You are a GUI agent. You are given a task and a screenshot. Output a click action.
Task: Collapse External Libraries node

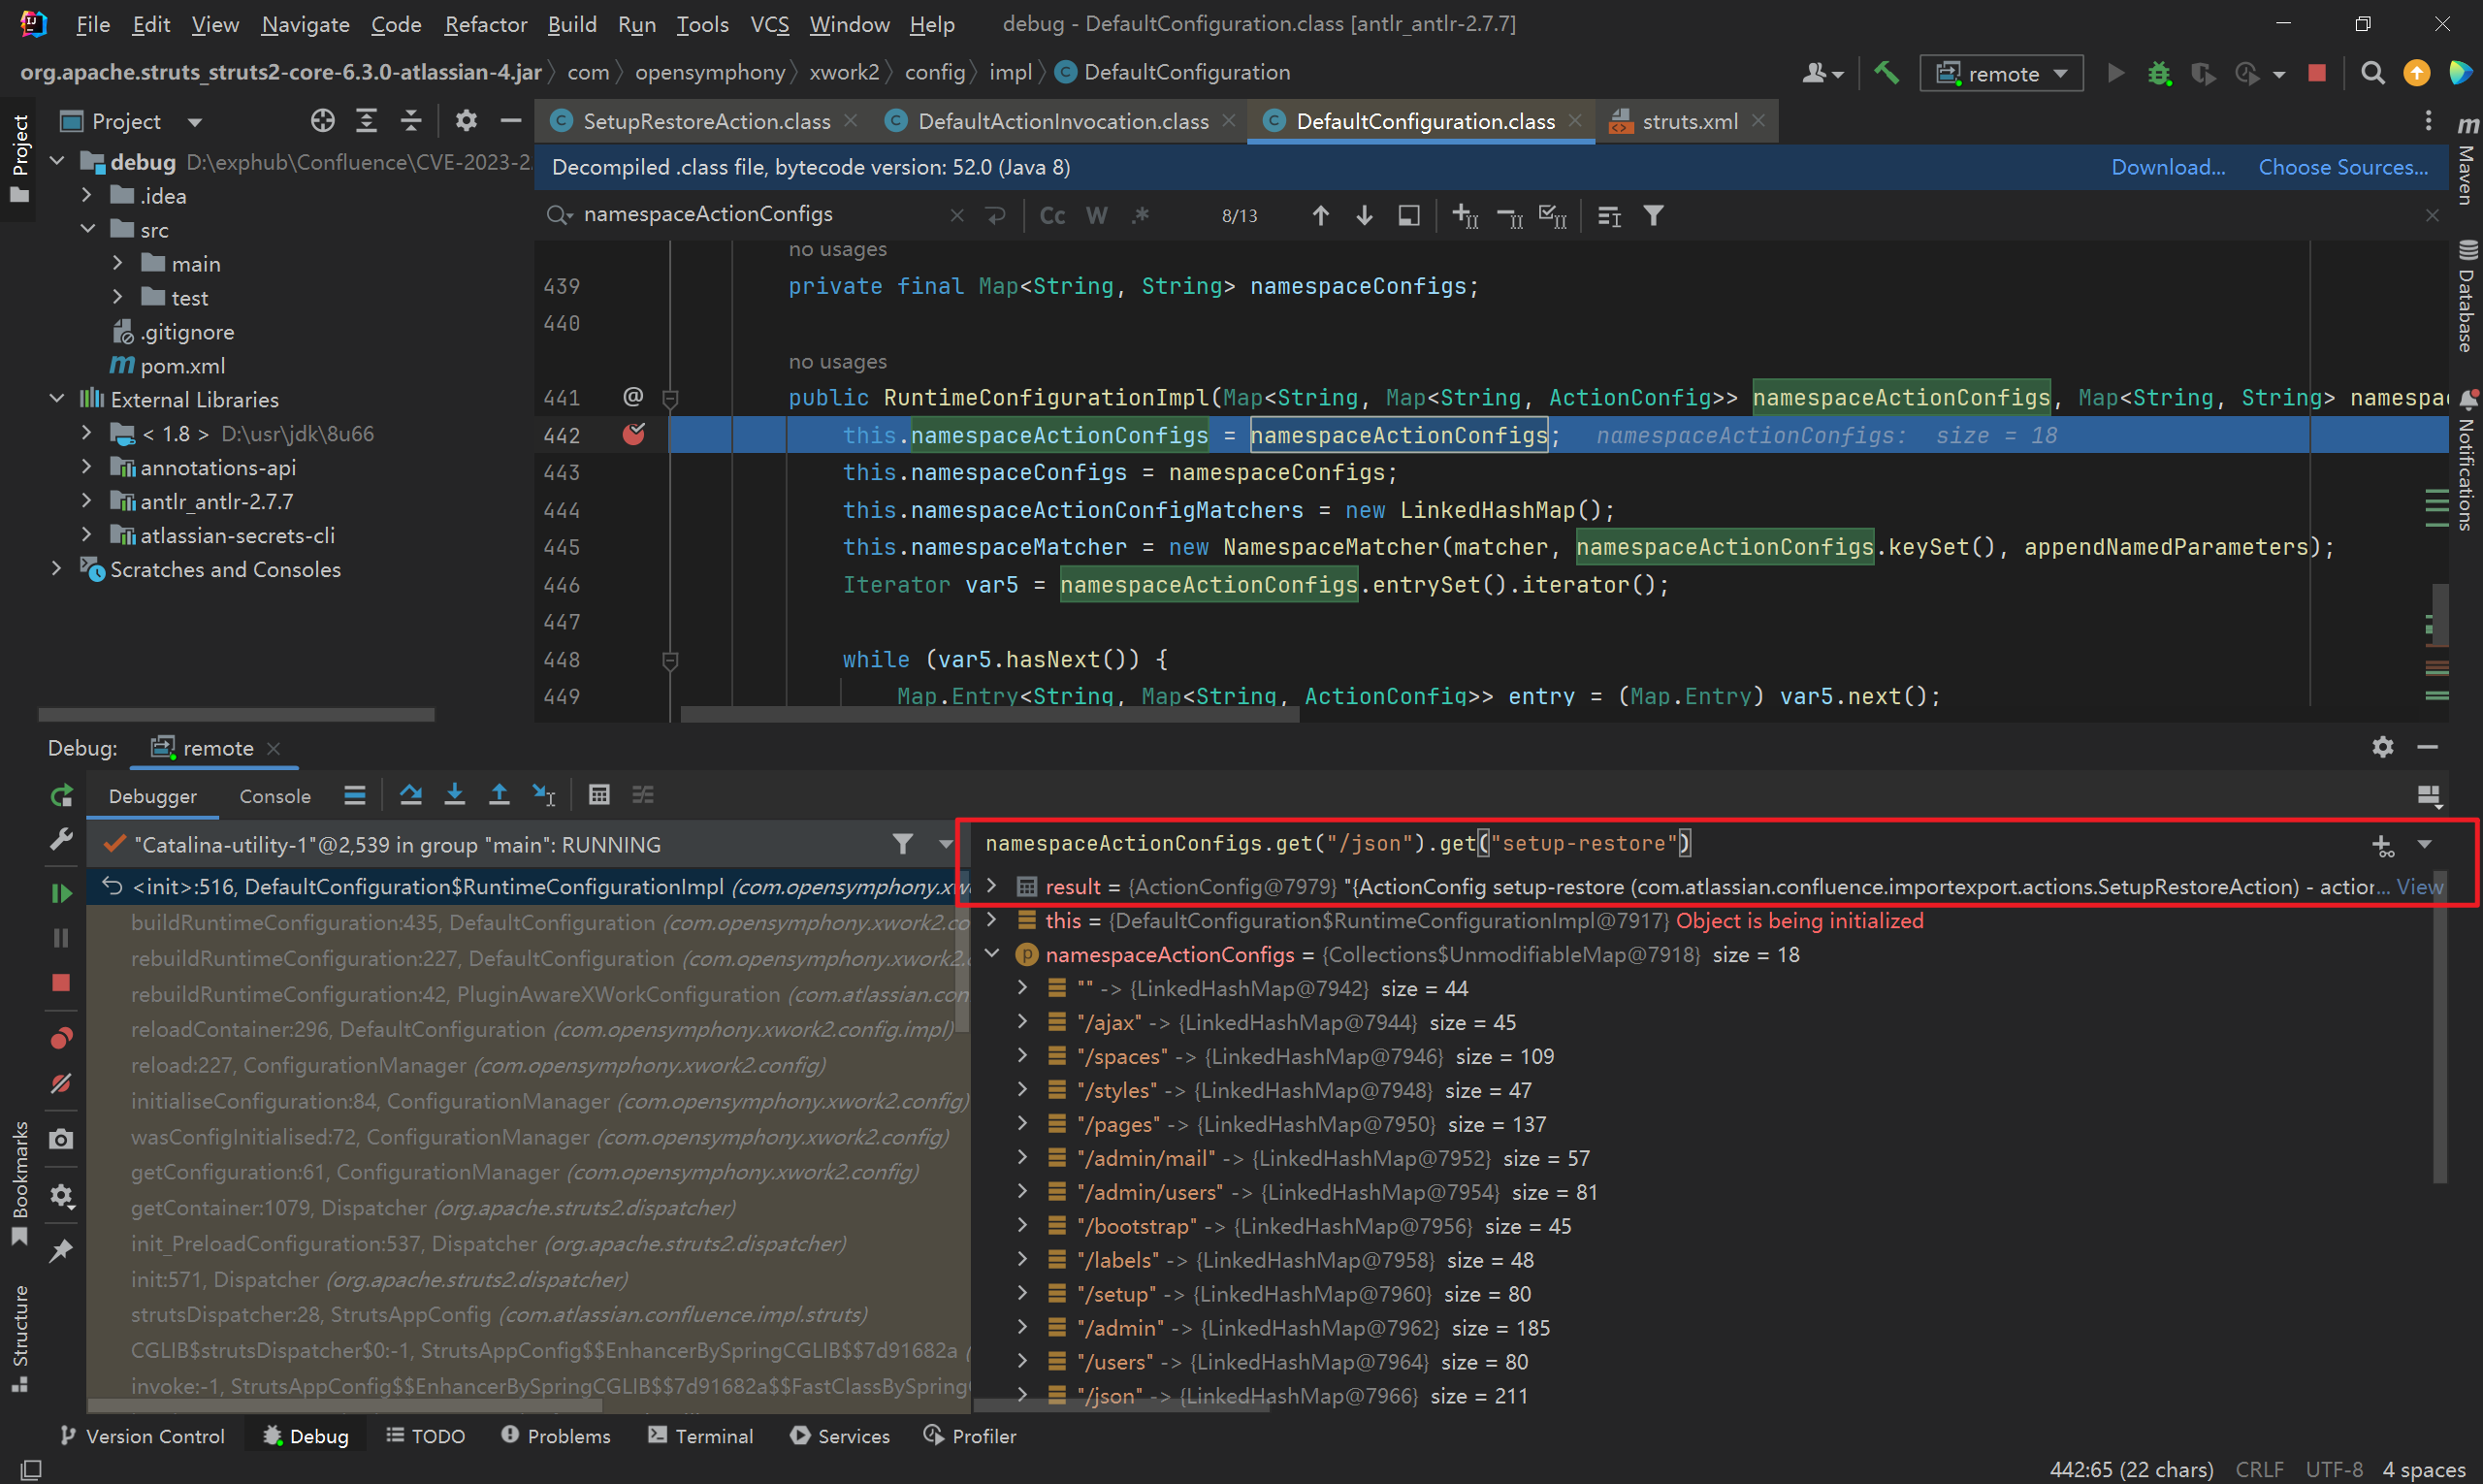coord(57,399)
